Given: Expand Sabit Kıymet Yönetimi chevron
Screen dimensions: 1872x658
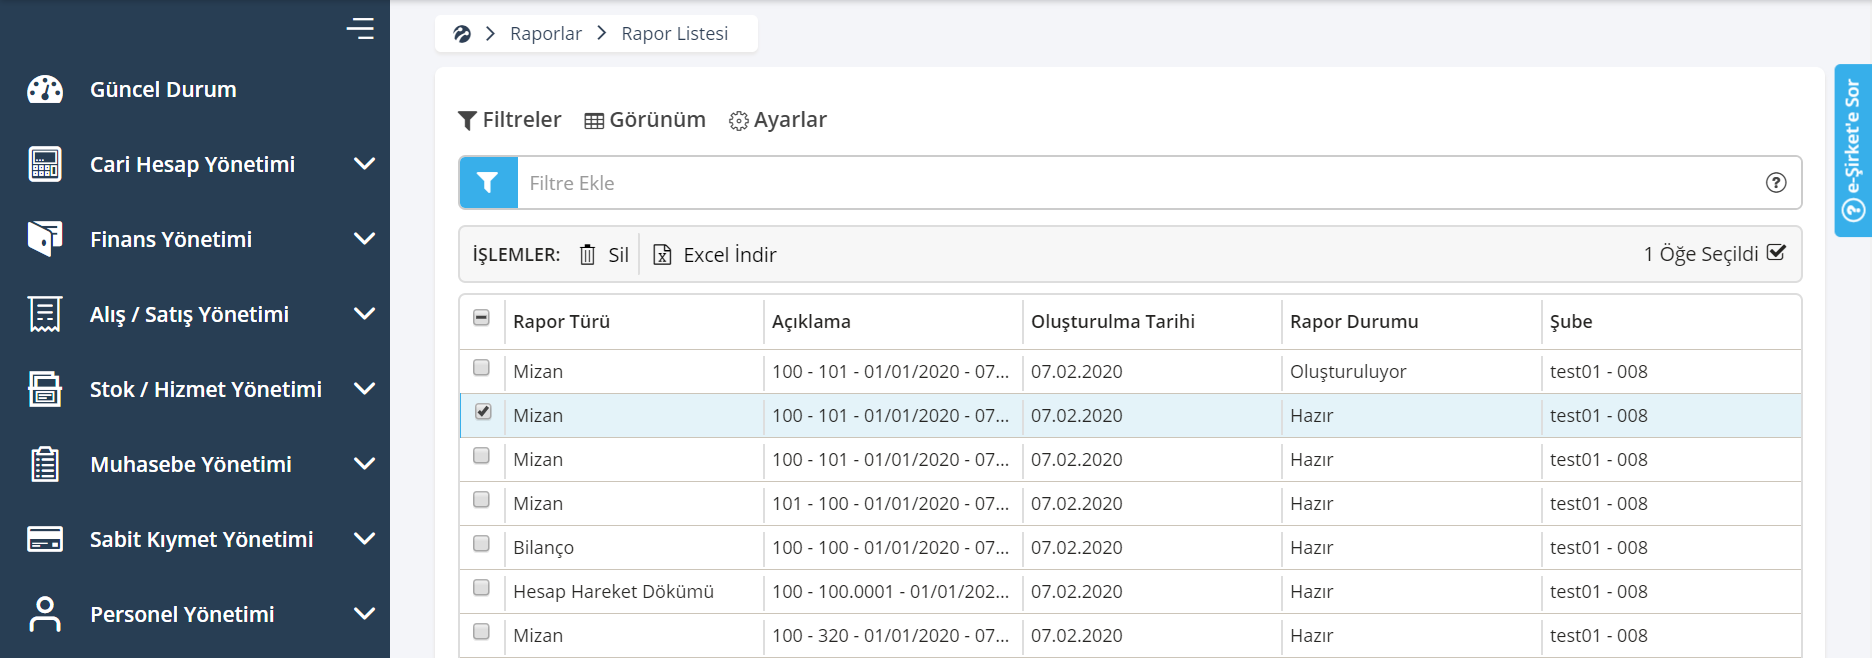Looking at the screenshot, I should (365, 539).
